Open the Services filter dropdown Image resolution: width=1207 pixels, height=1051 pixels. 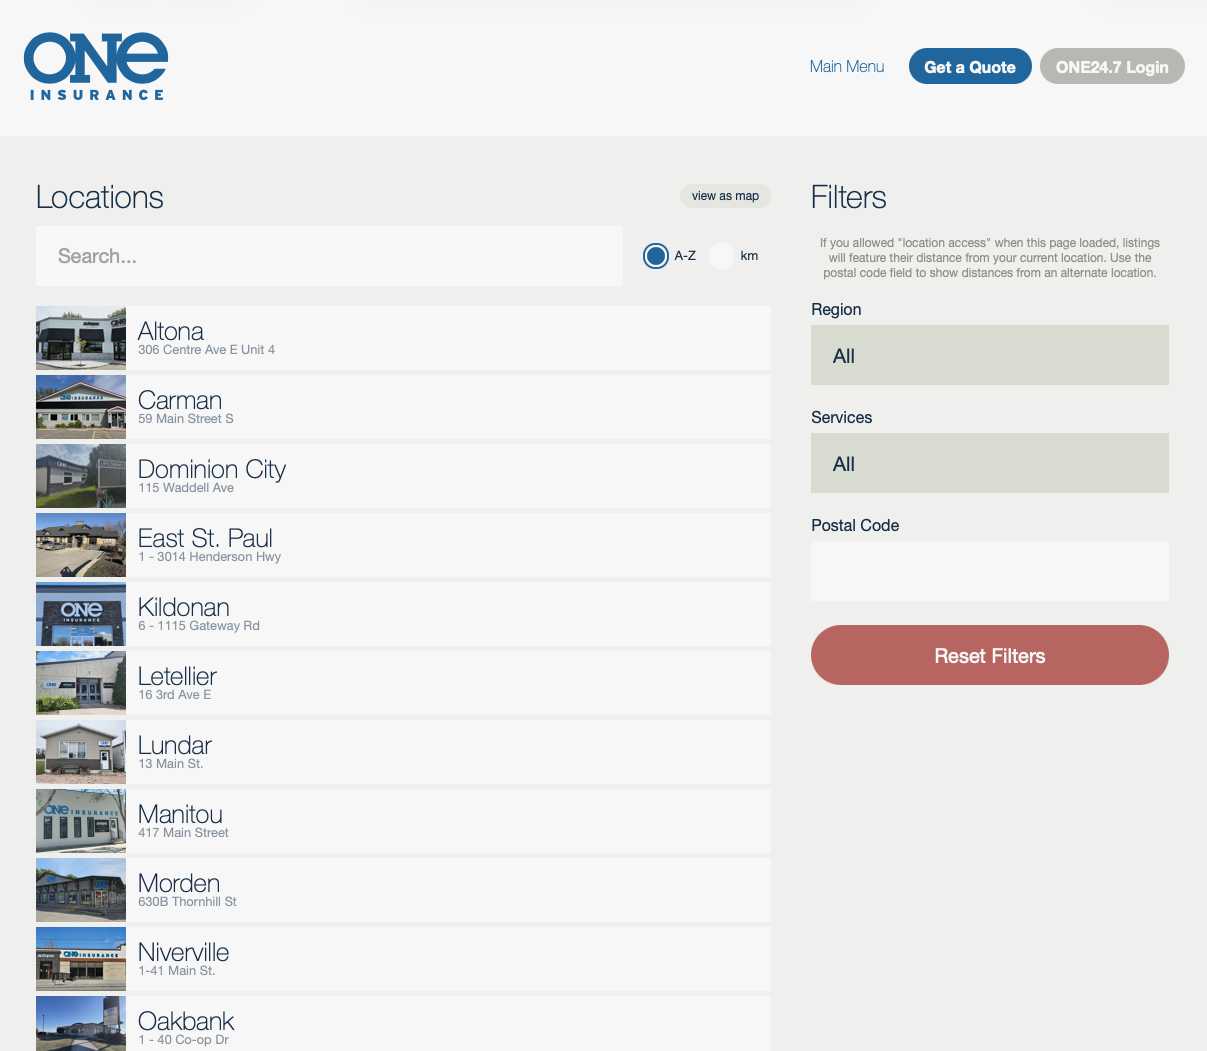click(x=989, y=463)
